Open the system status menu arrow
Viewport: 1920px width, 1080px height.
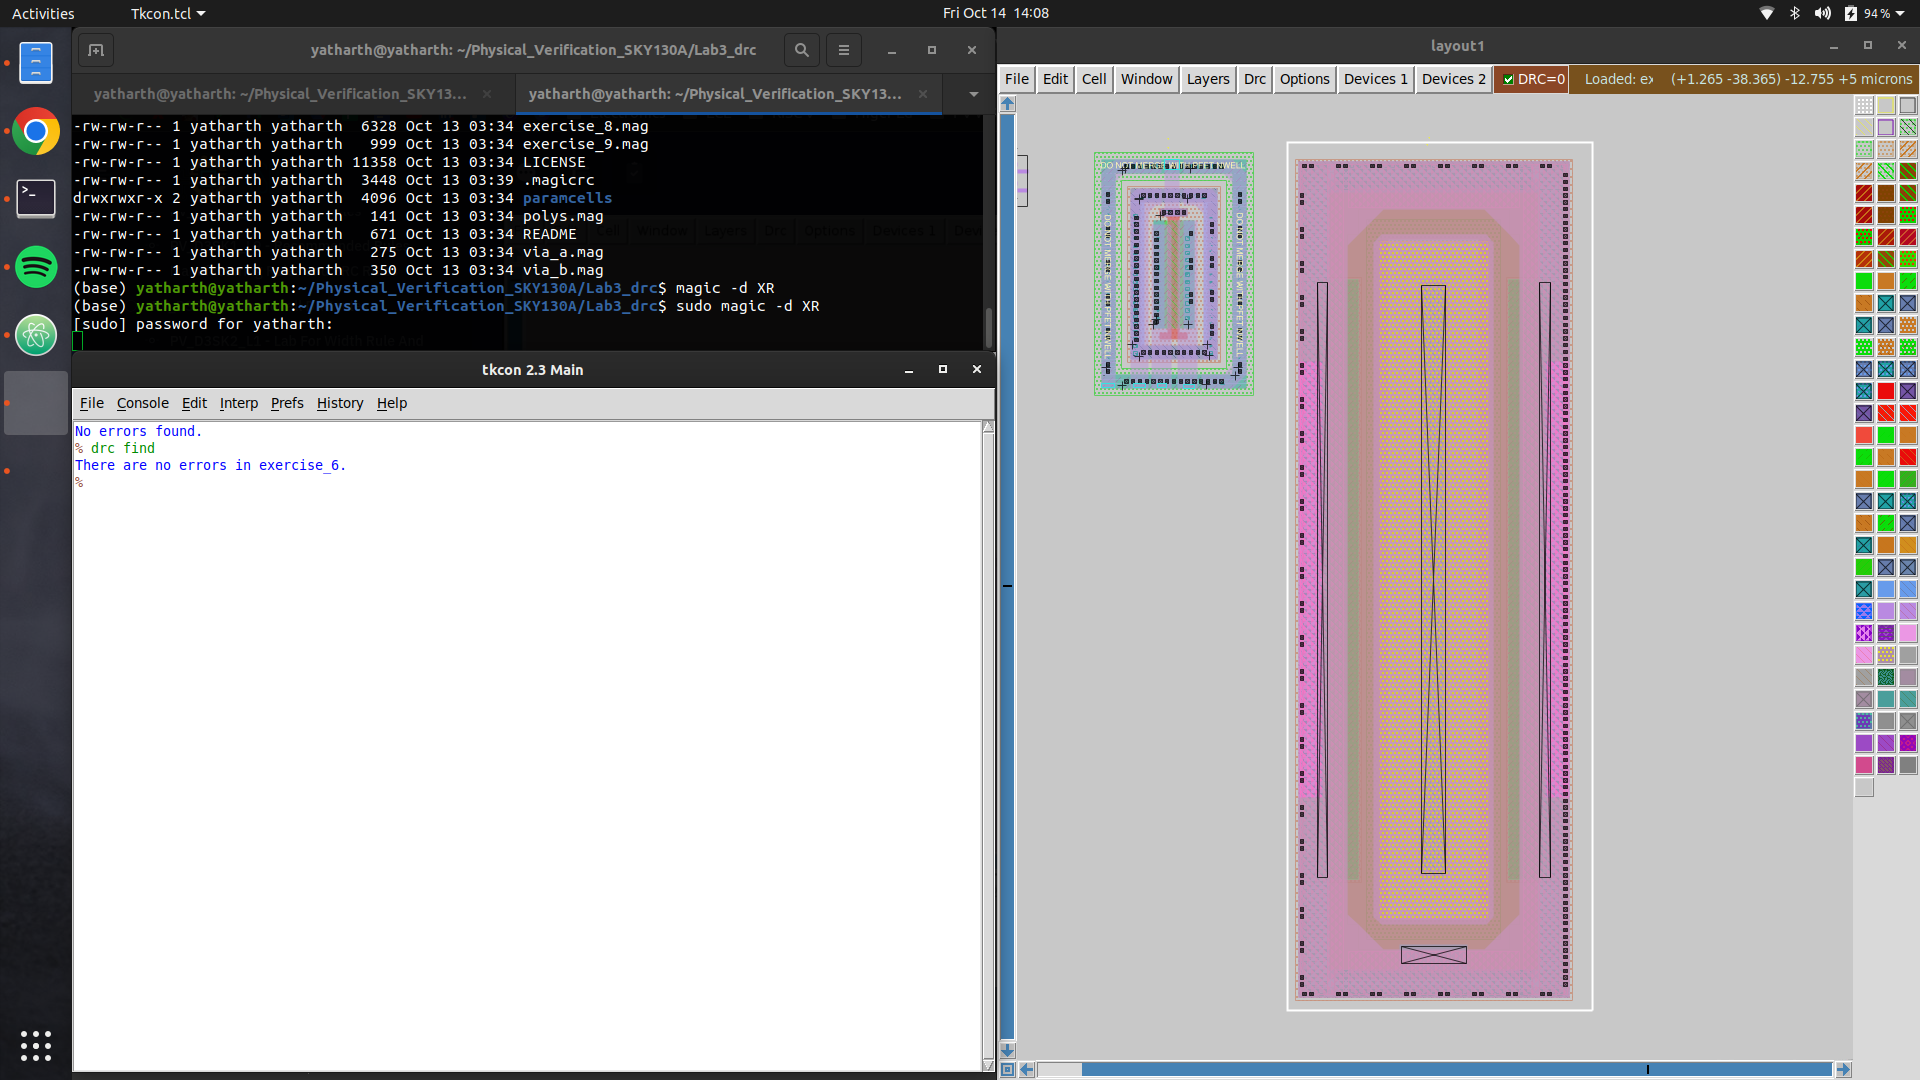click(1898, 13)
